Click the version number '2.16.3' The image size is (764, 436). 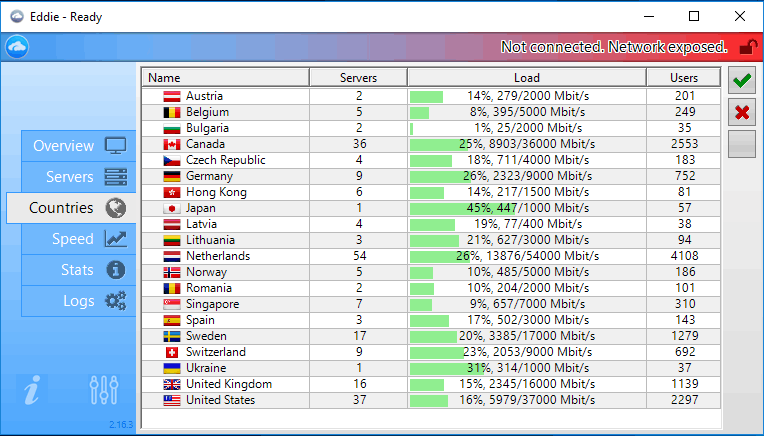click(121, 425)
